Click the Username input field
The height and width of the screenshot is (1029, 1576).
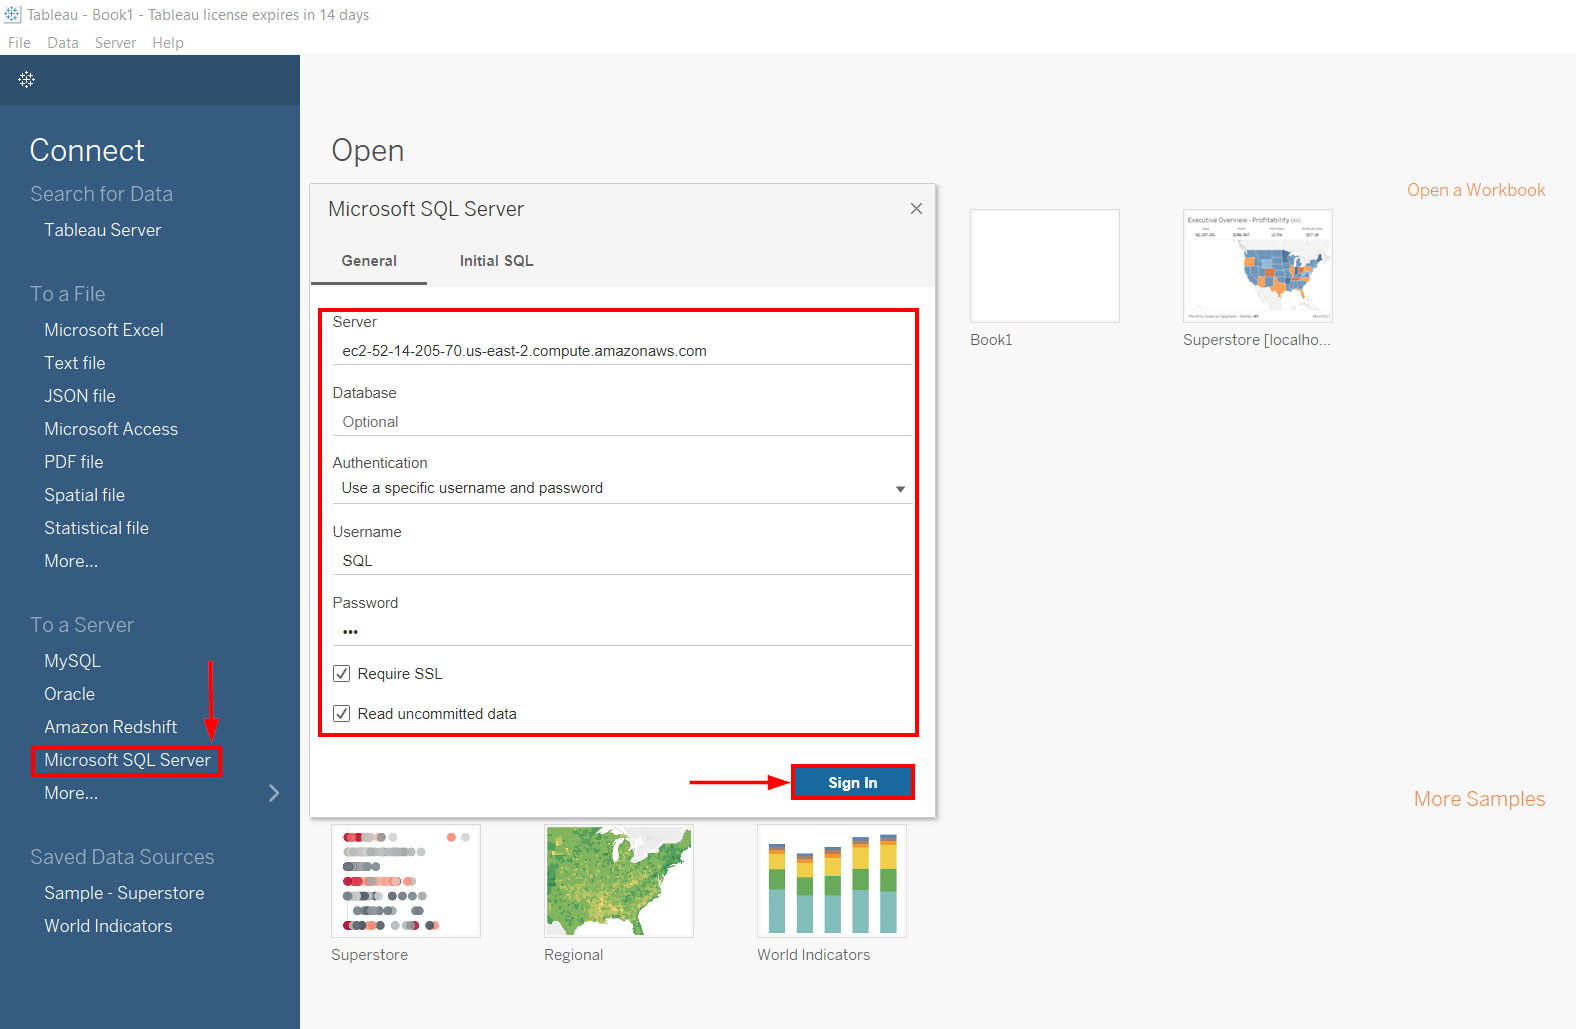pyautogui.click(x=622, y=561)
